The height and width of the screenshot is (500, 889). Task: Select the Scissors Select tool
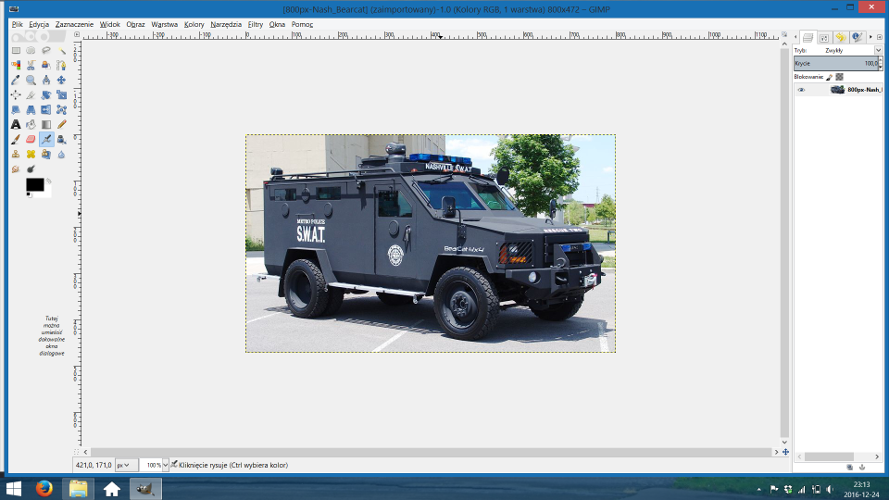(x=31, y=65)
